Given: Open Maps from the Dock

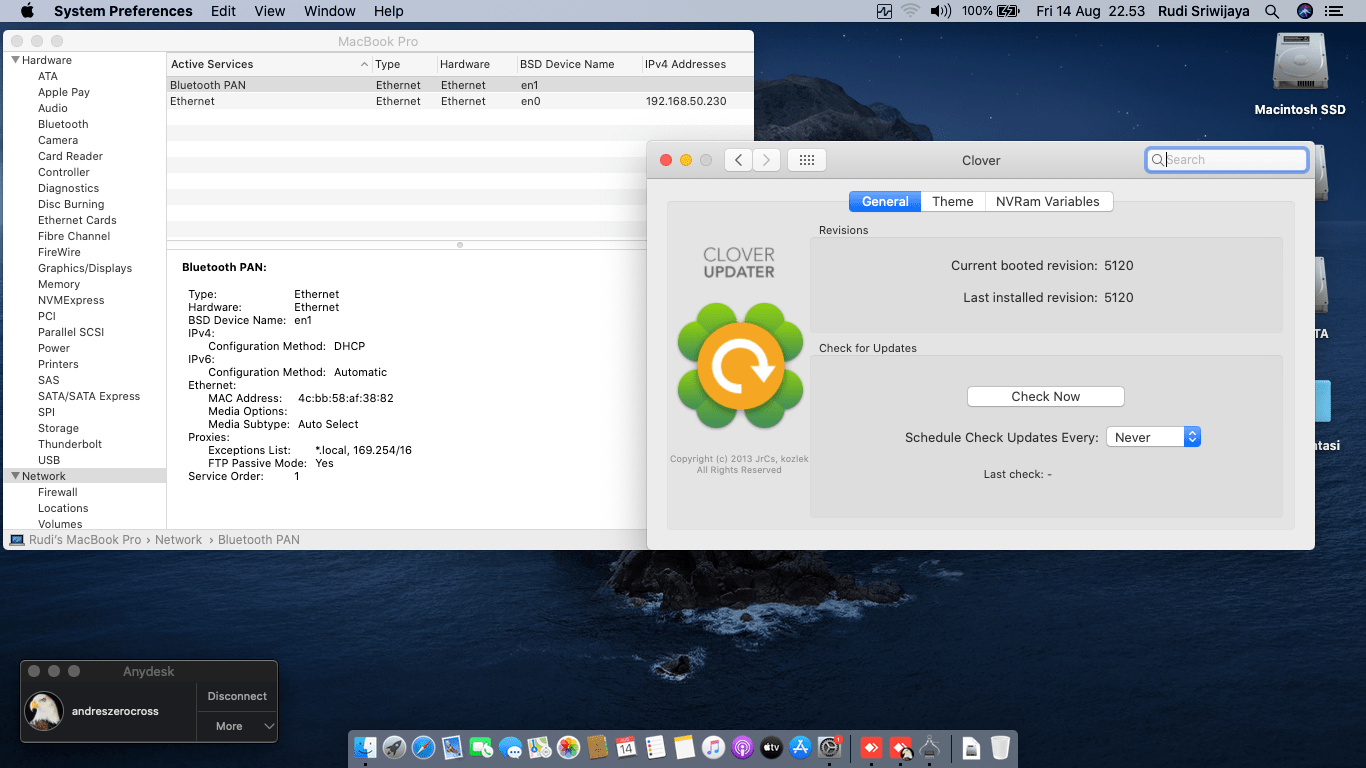Looking at the screenshot, I should pos(539,747).
